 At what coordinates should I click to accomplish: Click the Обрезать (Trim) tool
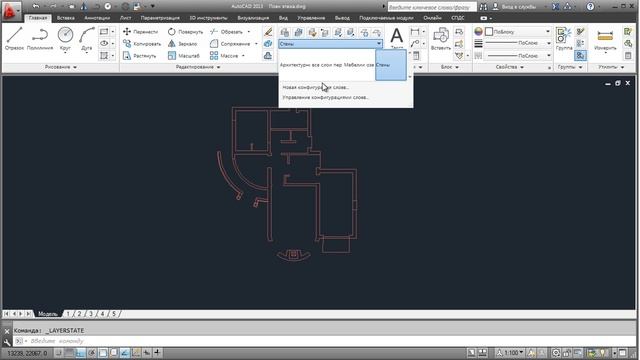(x=227, y=31)
